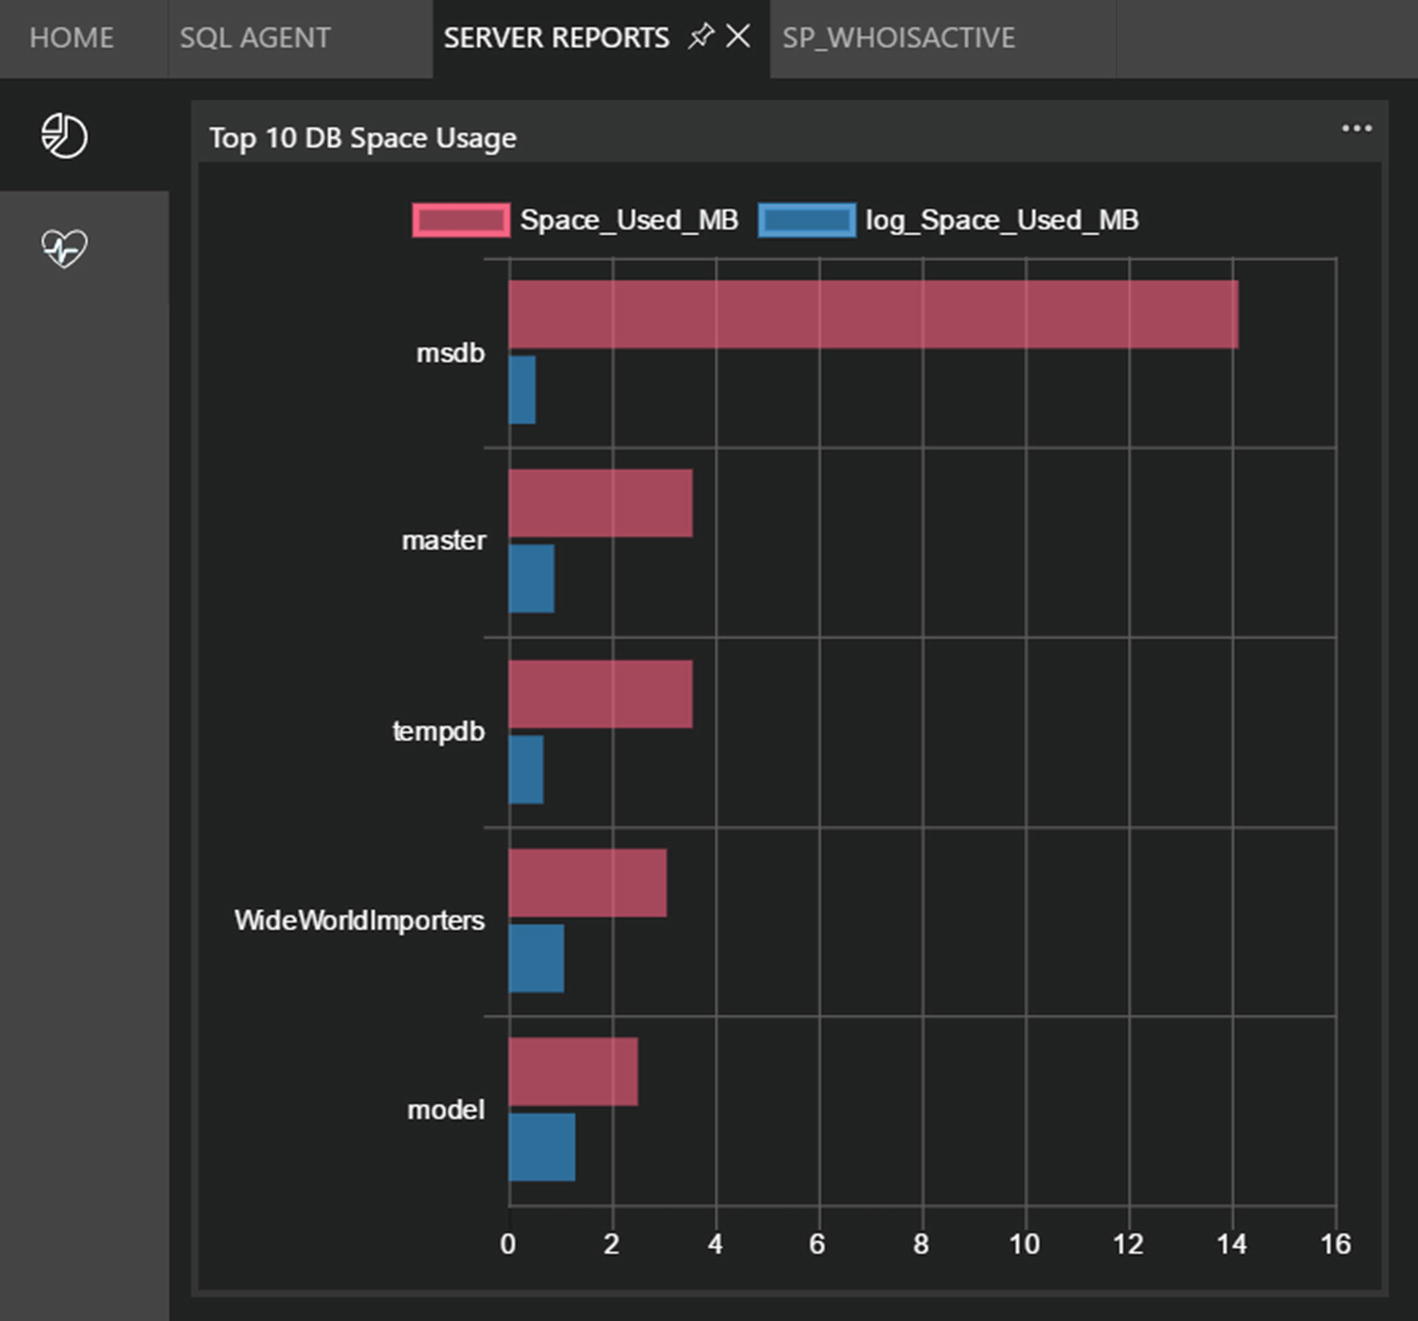Click the master axis label

tap(443, 541)
